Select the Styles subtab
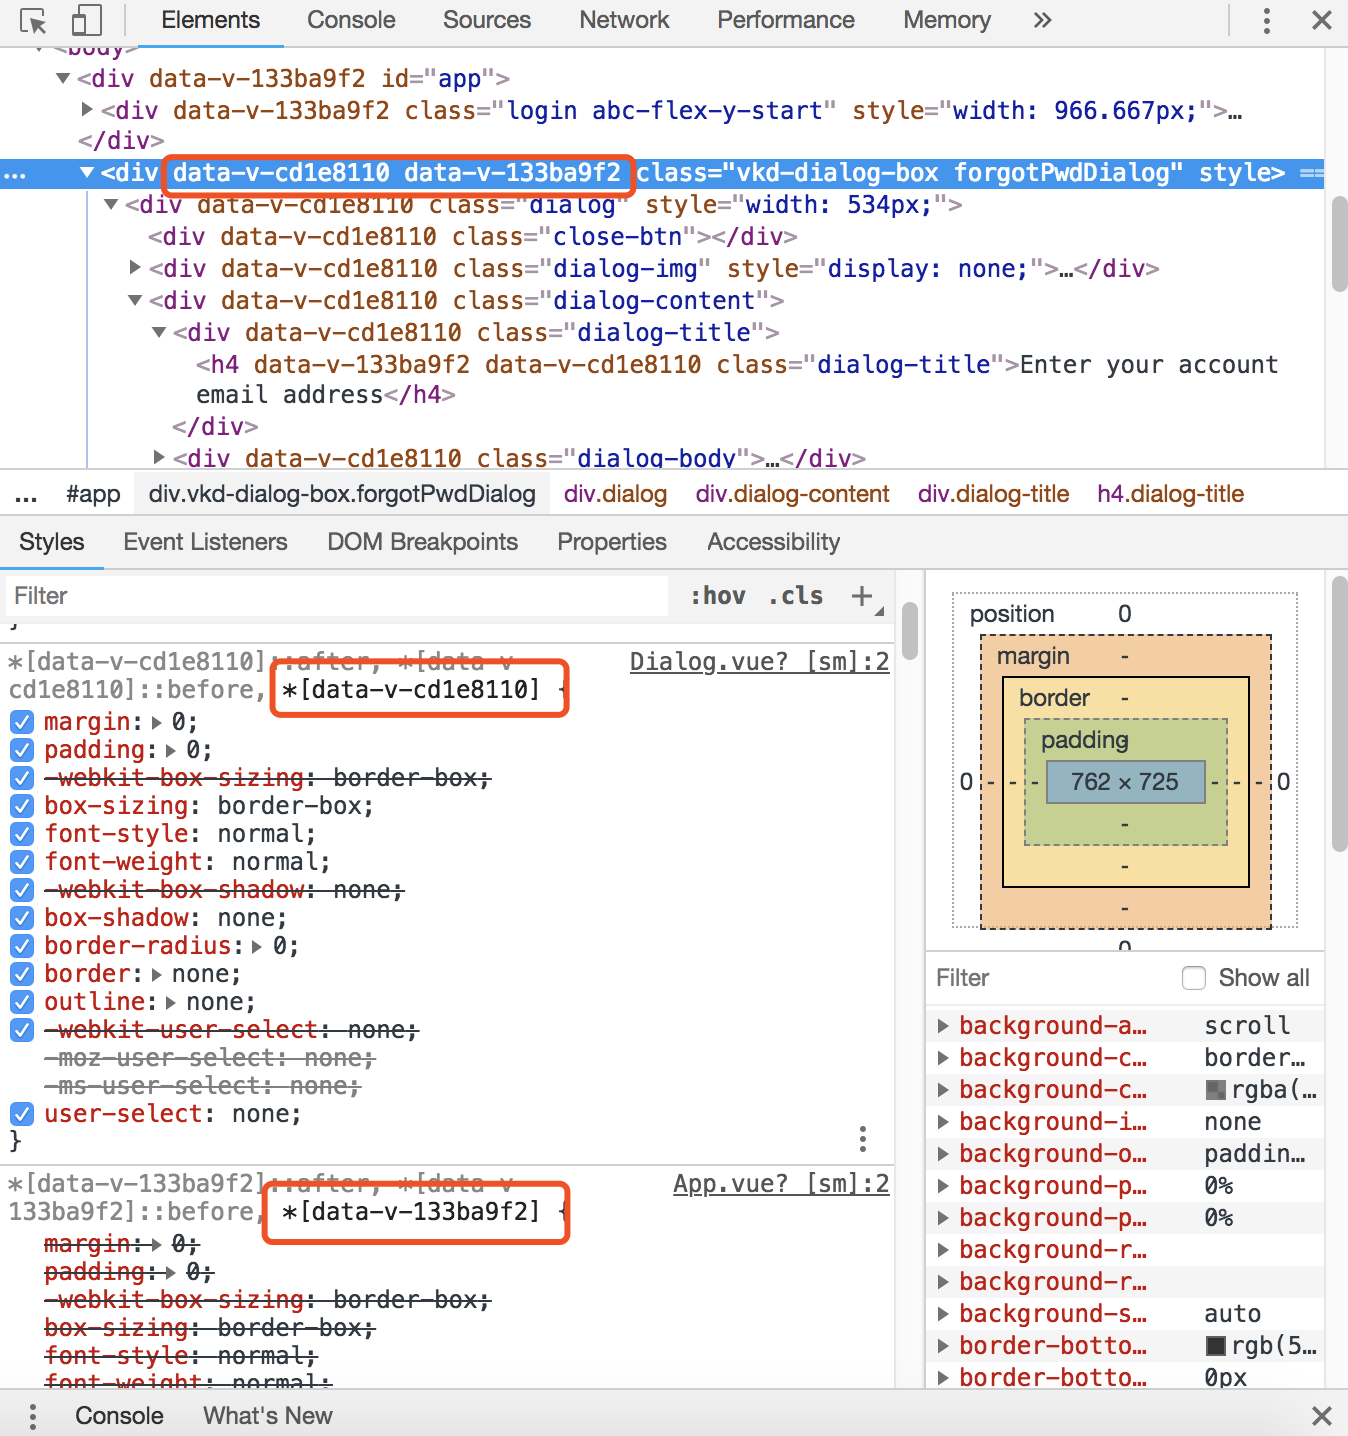 tap(52, 542)
